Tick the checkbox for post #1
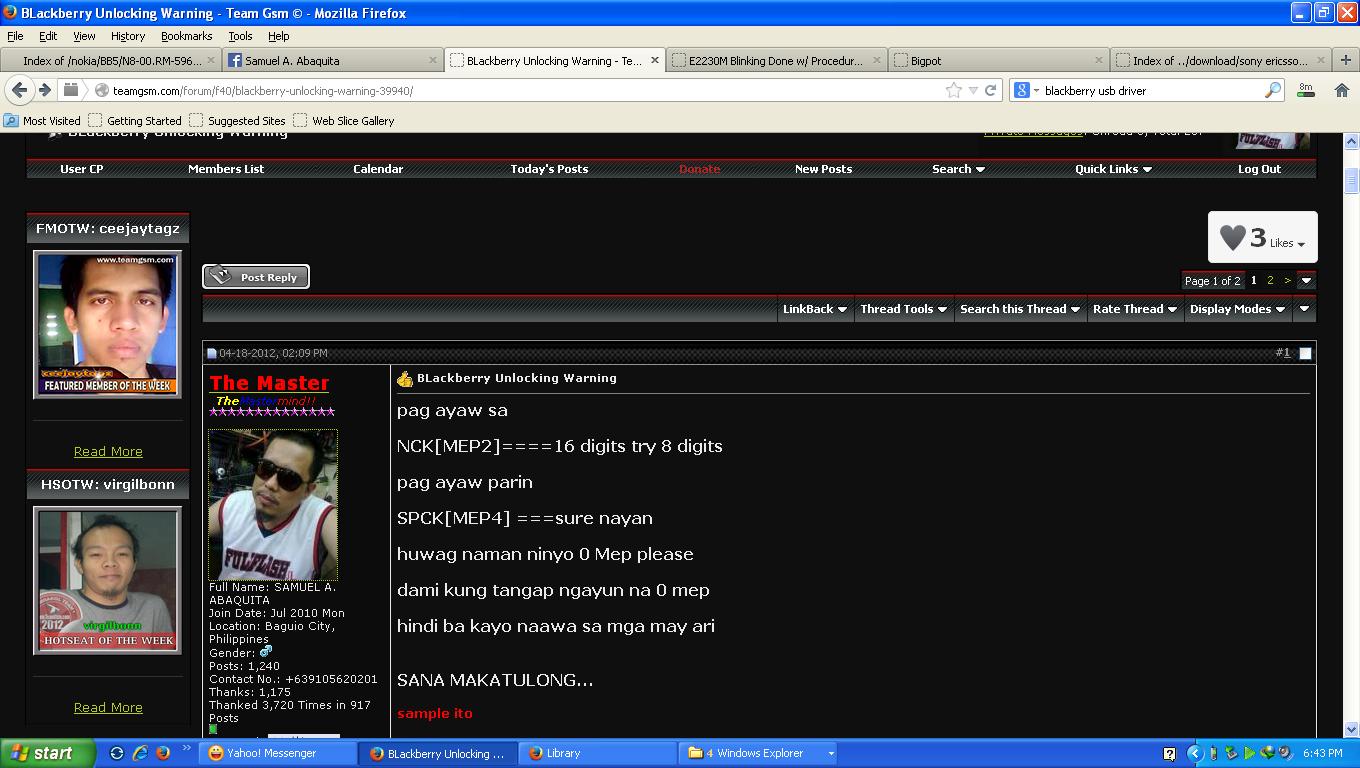The height and width of the screenshot is (768, 1360). 1305,353
